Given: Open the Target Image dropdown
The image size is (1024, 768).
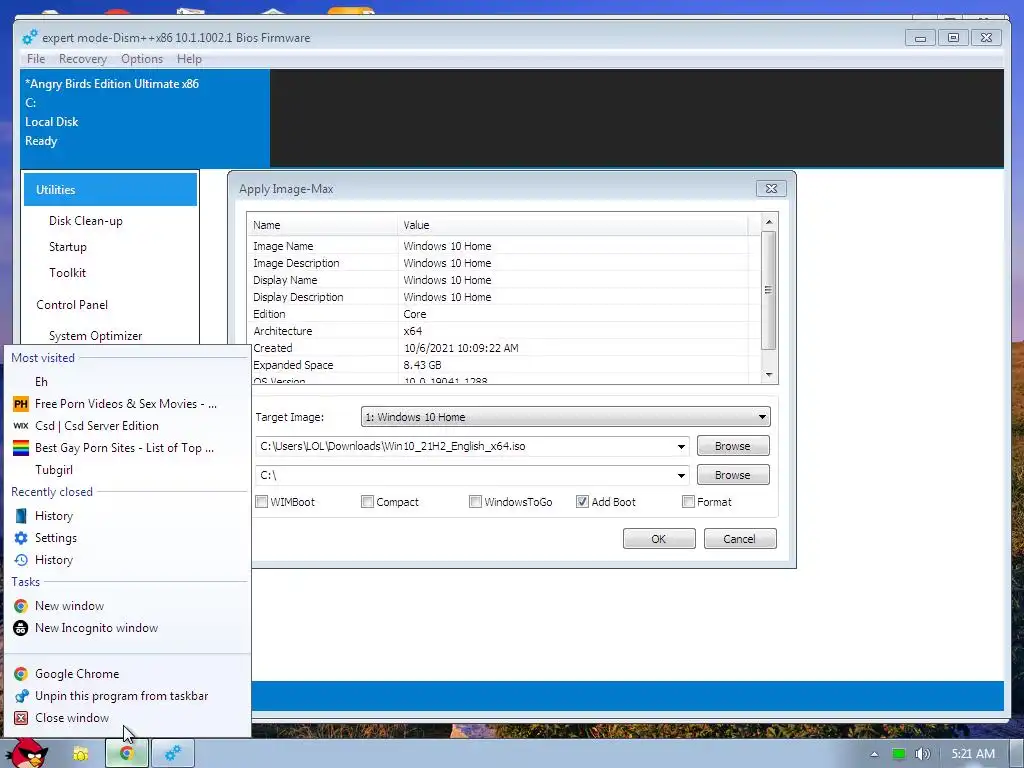Looking at the screenshot, I should click(x=566, y=417).
